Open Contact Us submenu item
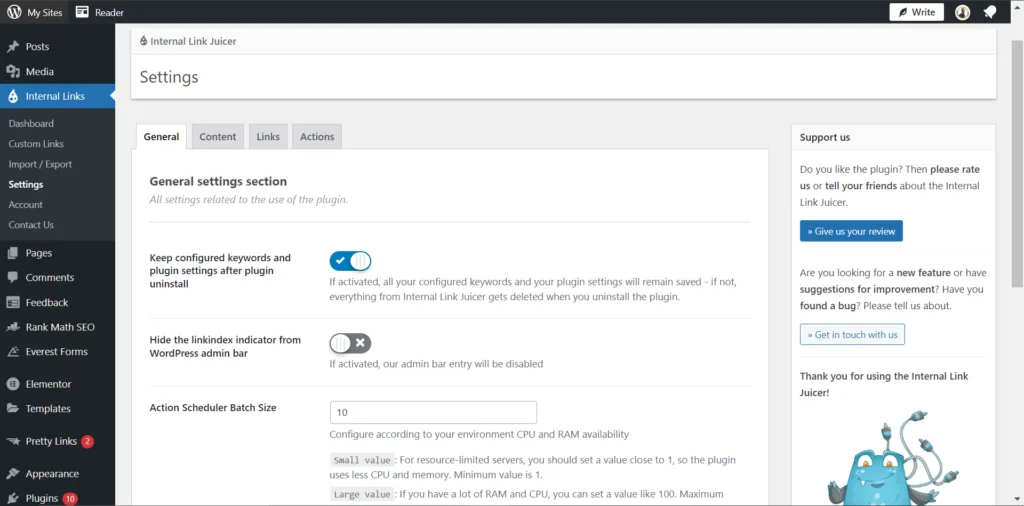This screenshot has width=1024, height=506. pyautogui.click(x=31, y=225)
